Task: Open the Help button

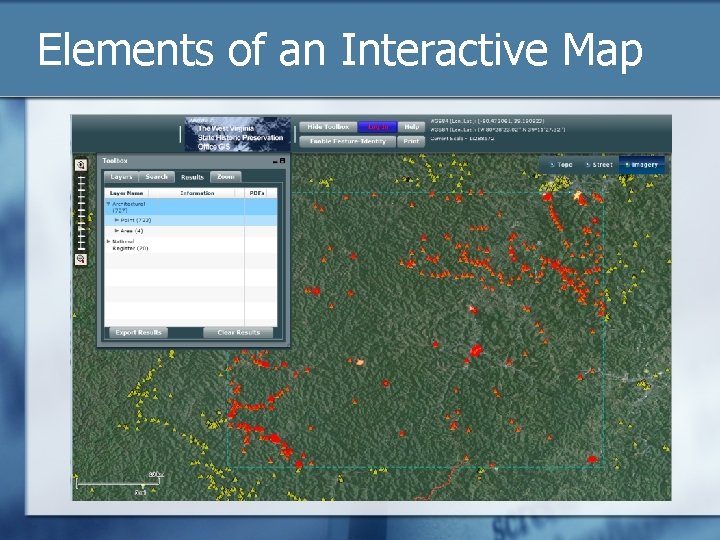Action: pos(411,127)
